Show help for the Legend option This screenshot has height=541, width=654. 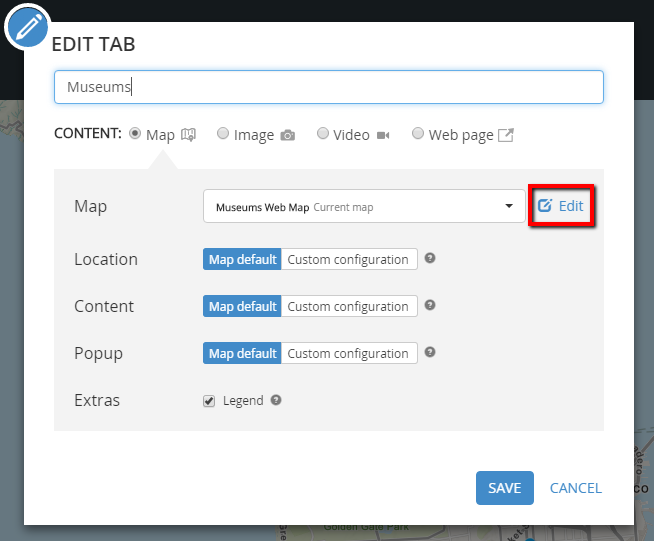(276, 400)
